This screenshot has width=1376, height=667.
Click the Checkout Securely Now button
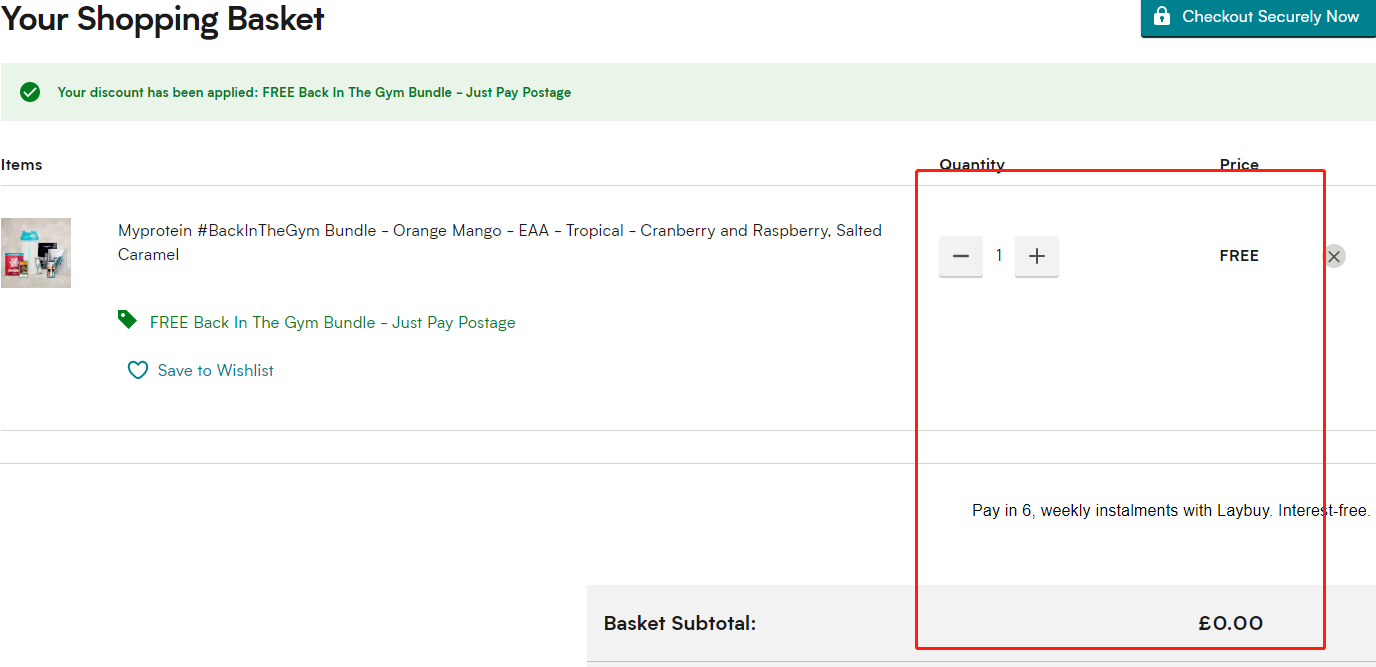pyautogui.click(x=1258, y=17)
